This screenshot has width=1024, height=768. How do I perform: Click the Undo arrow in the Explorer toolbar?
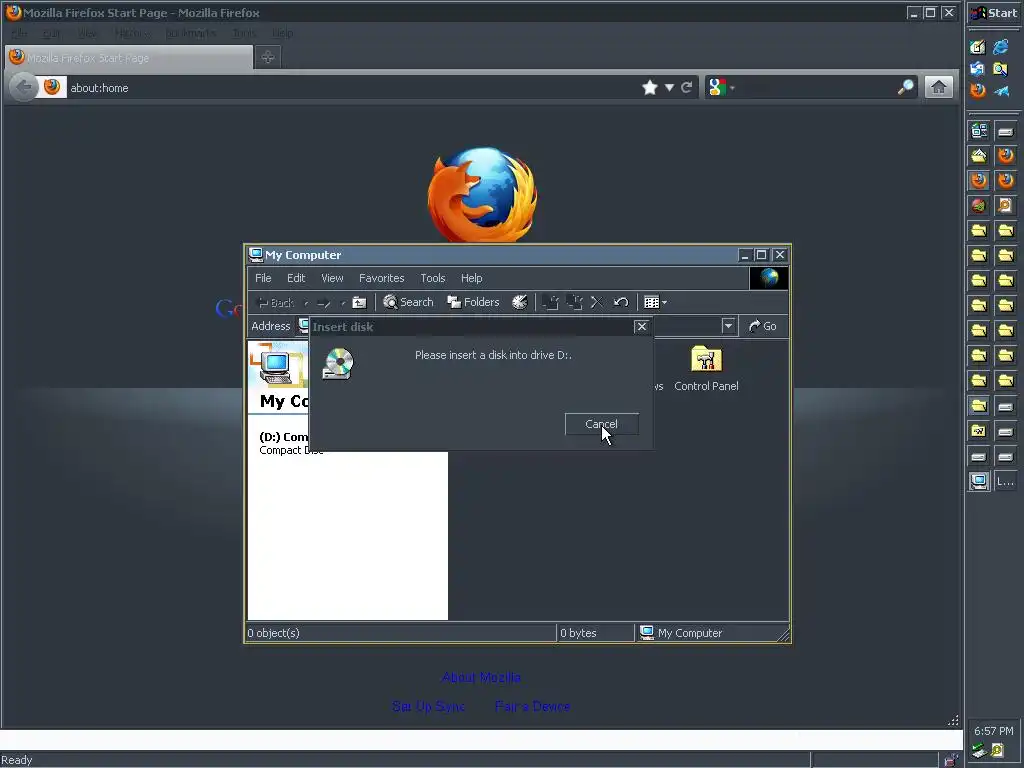[x=620, y=302]
